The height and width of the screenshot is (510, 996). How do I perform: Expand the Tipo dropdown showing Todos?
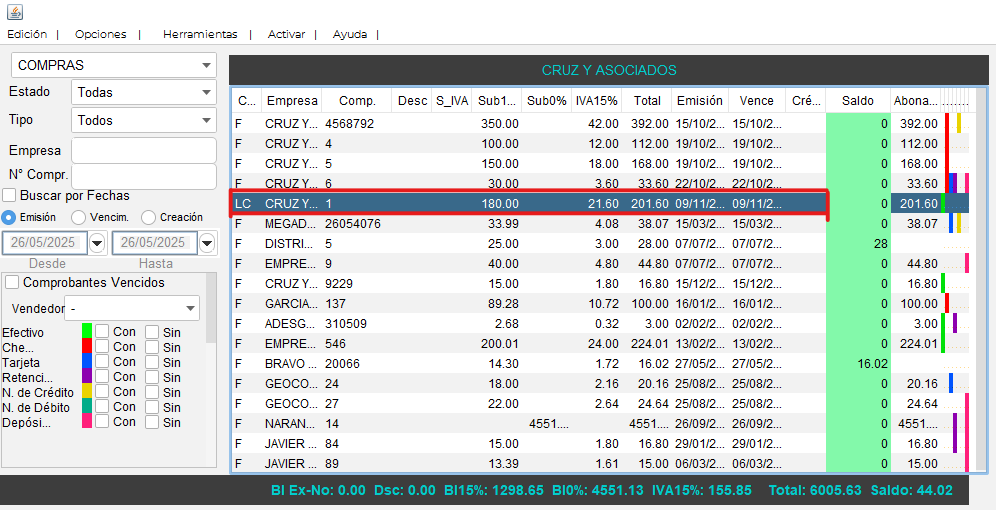coord(144,120)
